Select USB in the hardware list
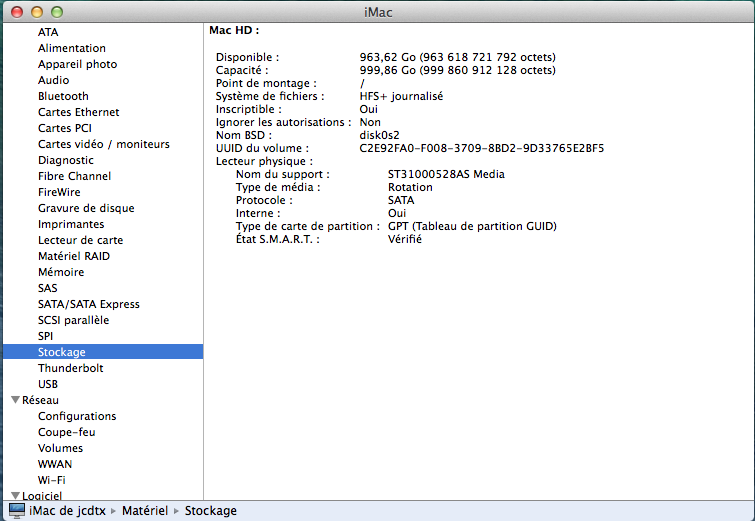Image resolution: width=755 pixels, height=521 pixels. click(48, 384)
